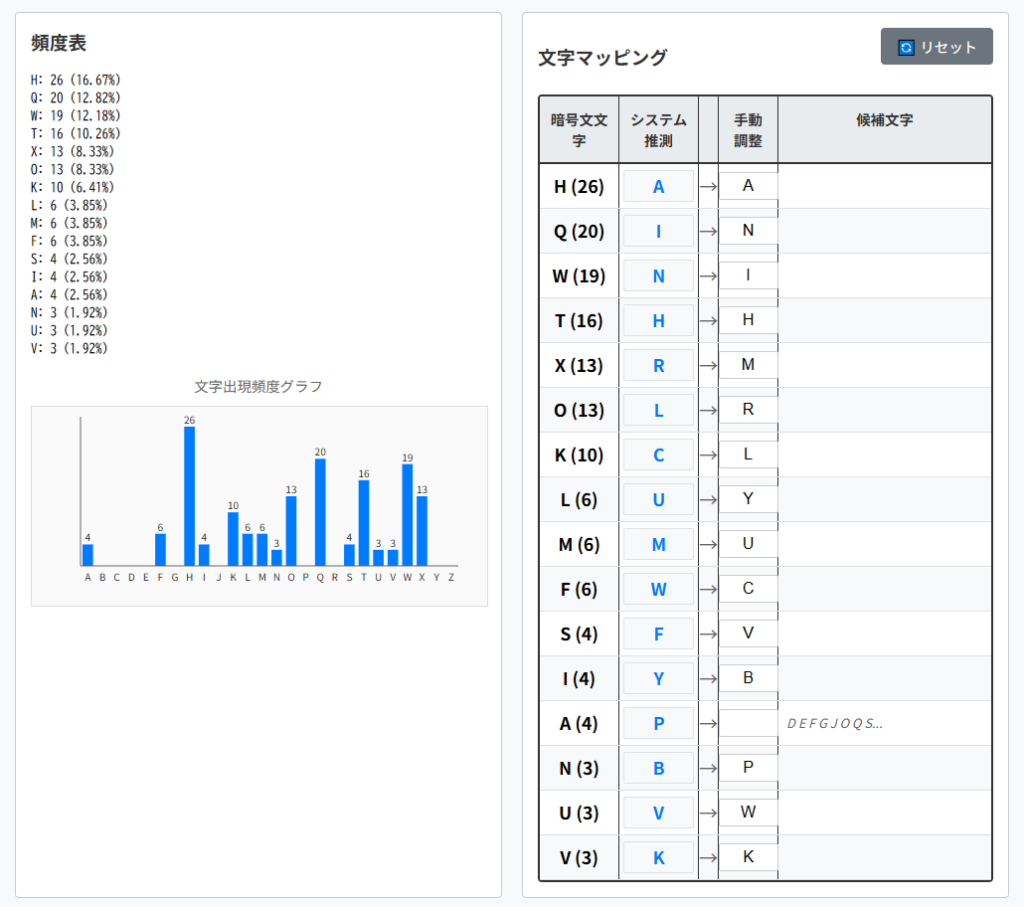Click manual adjustment field for cipher V
The image size is (1024, 907).
click(748, 857)
